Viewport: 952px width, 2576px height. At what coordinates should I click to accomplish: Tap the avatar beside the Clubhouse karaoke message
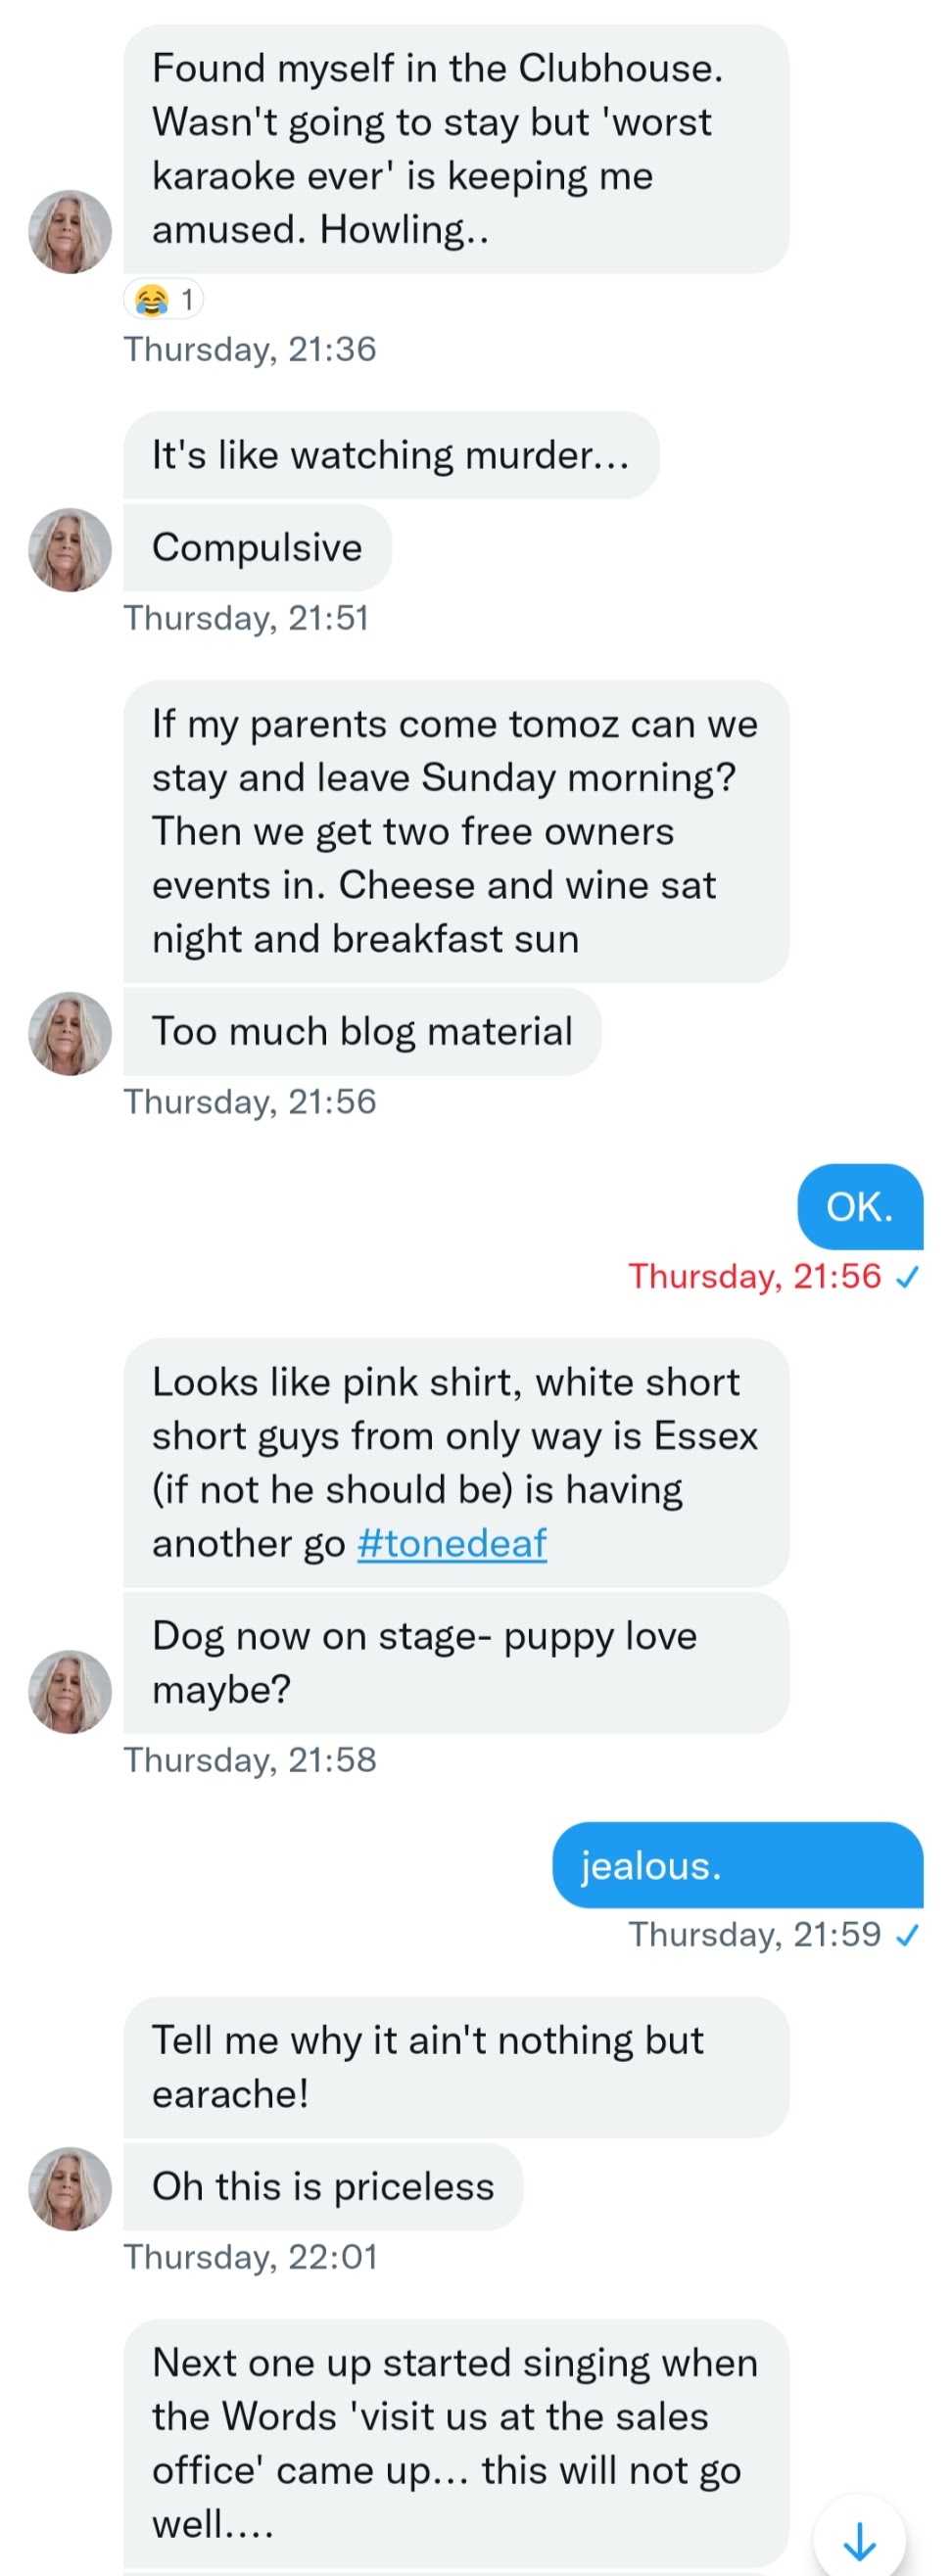[70, 232]
